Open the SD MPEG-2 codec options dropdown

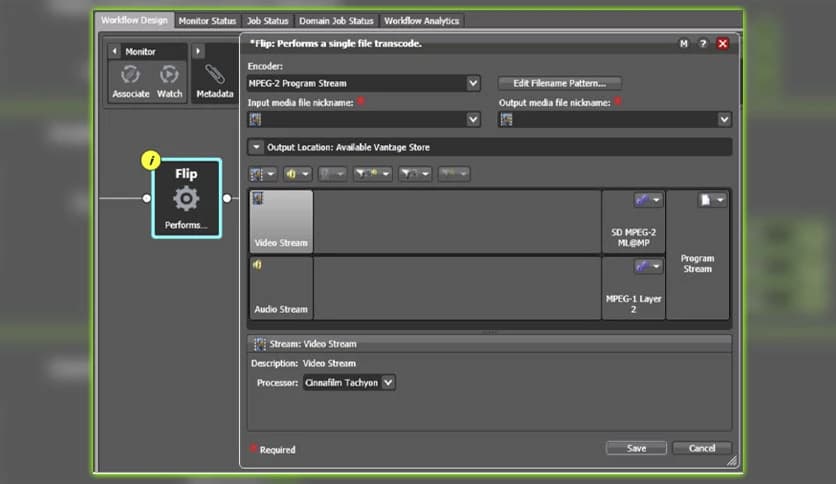(x=648, y=201)
